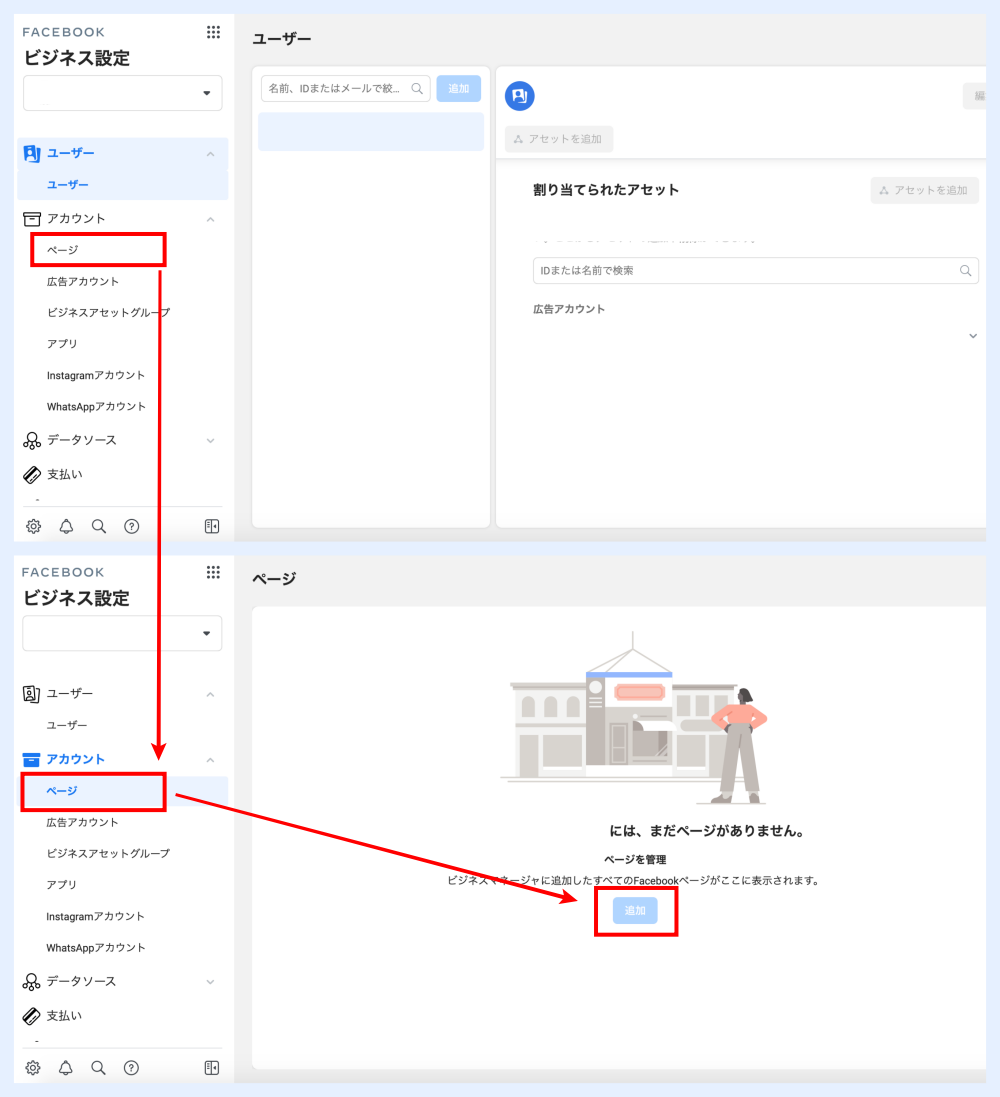Click the settings gear icon on the ページ screen

pyautogui.click(x=33, y=1068)
